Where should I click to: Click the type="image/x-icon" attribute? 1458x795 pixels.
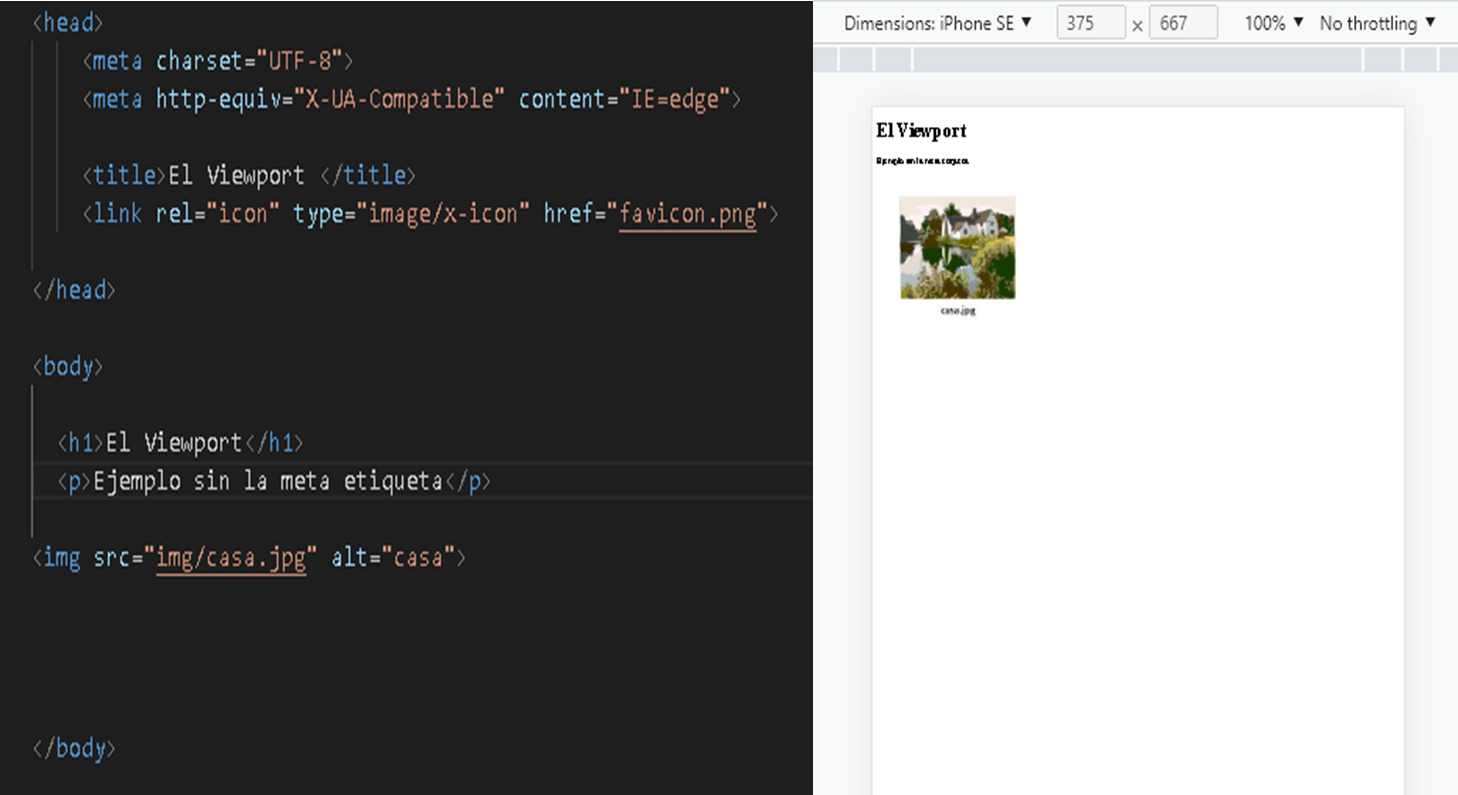412,214
